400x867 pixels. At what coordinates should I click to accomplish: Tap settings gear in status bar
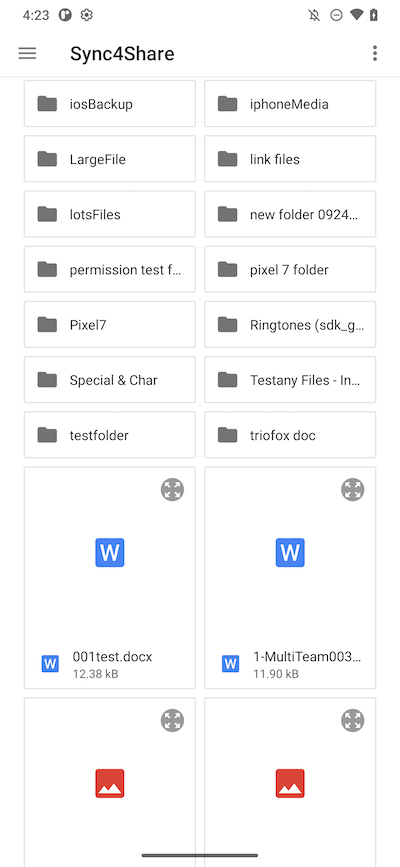pyautogui.click(x=86, y=15)
